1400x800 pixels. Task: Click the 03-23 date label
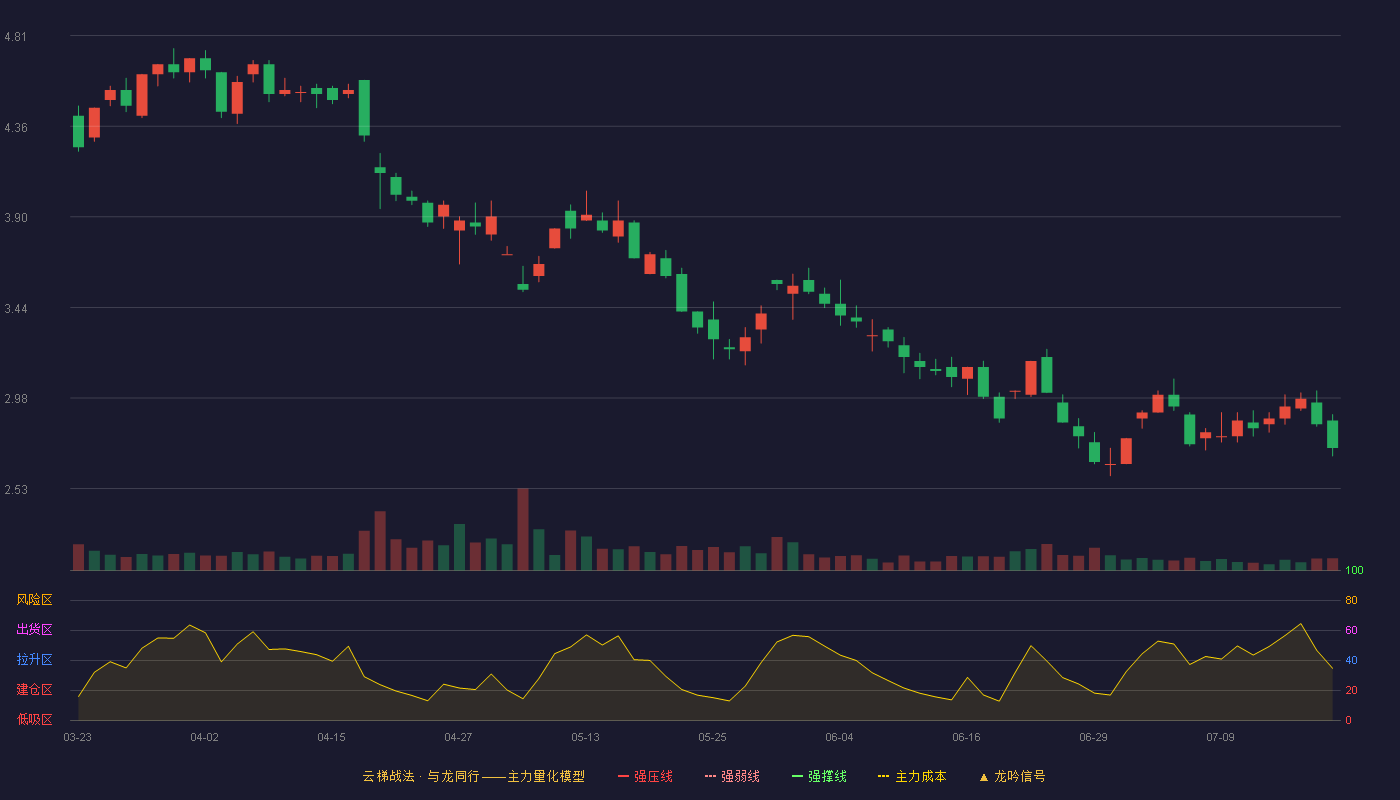[77, 737]
